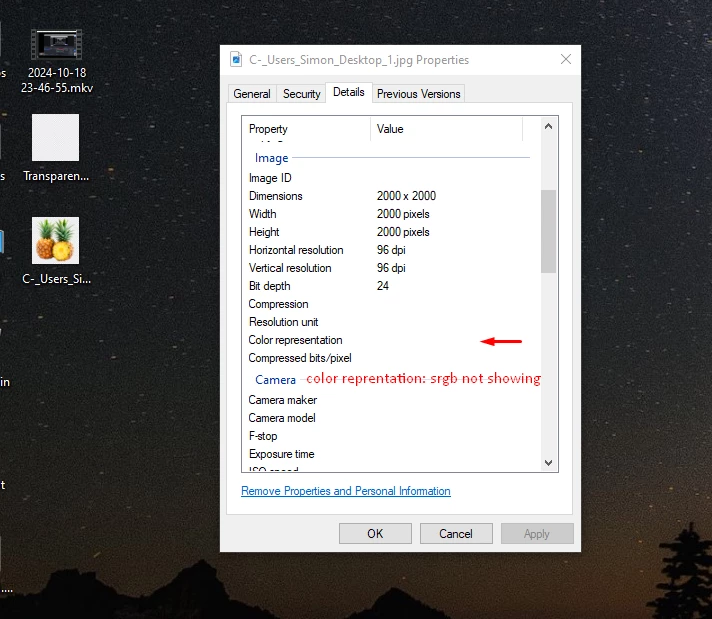
Task: Open the Previous Versions tab
Action: [418, 94]
